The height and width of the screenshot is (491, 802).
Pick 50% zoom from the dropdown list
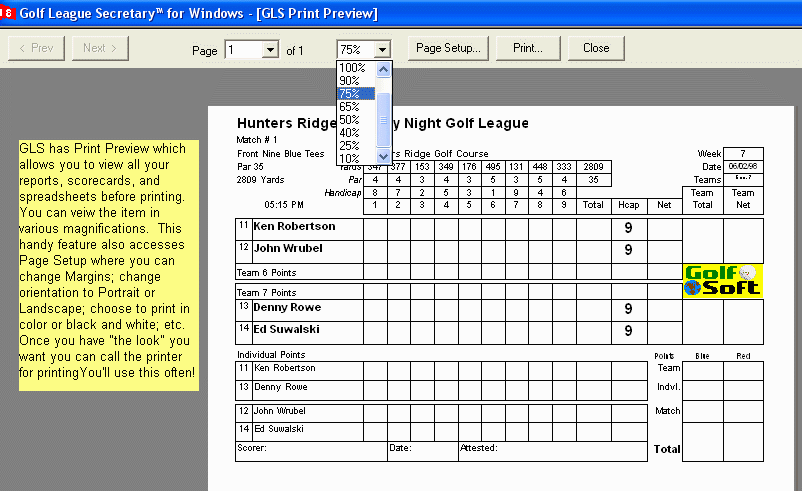(x=350, y=119)
